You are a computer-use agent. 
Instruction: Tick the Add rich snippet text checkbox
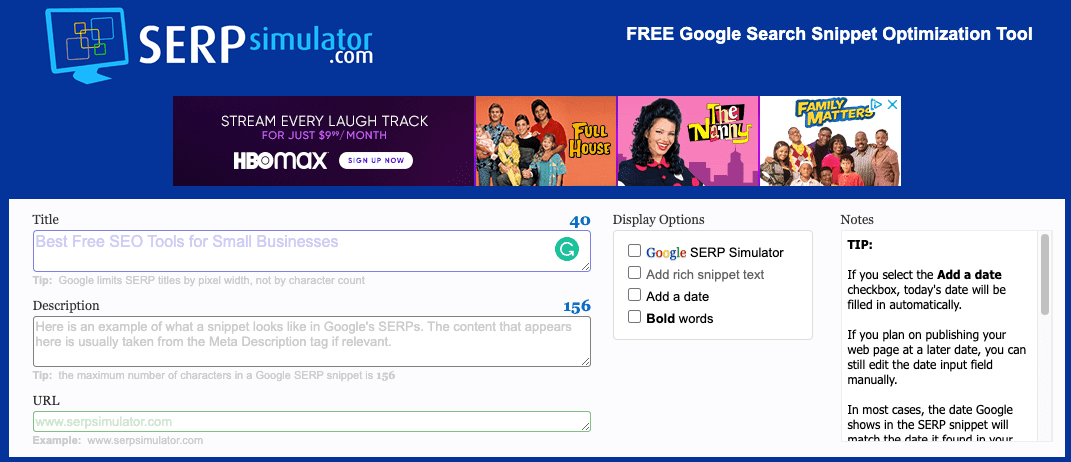tap(635, 273)
